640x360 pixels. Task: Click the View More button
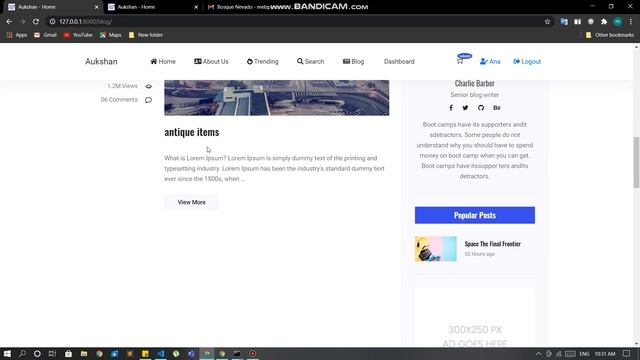tap(191, 202)
